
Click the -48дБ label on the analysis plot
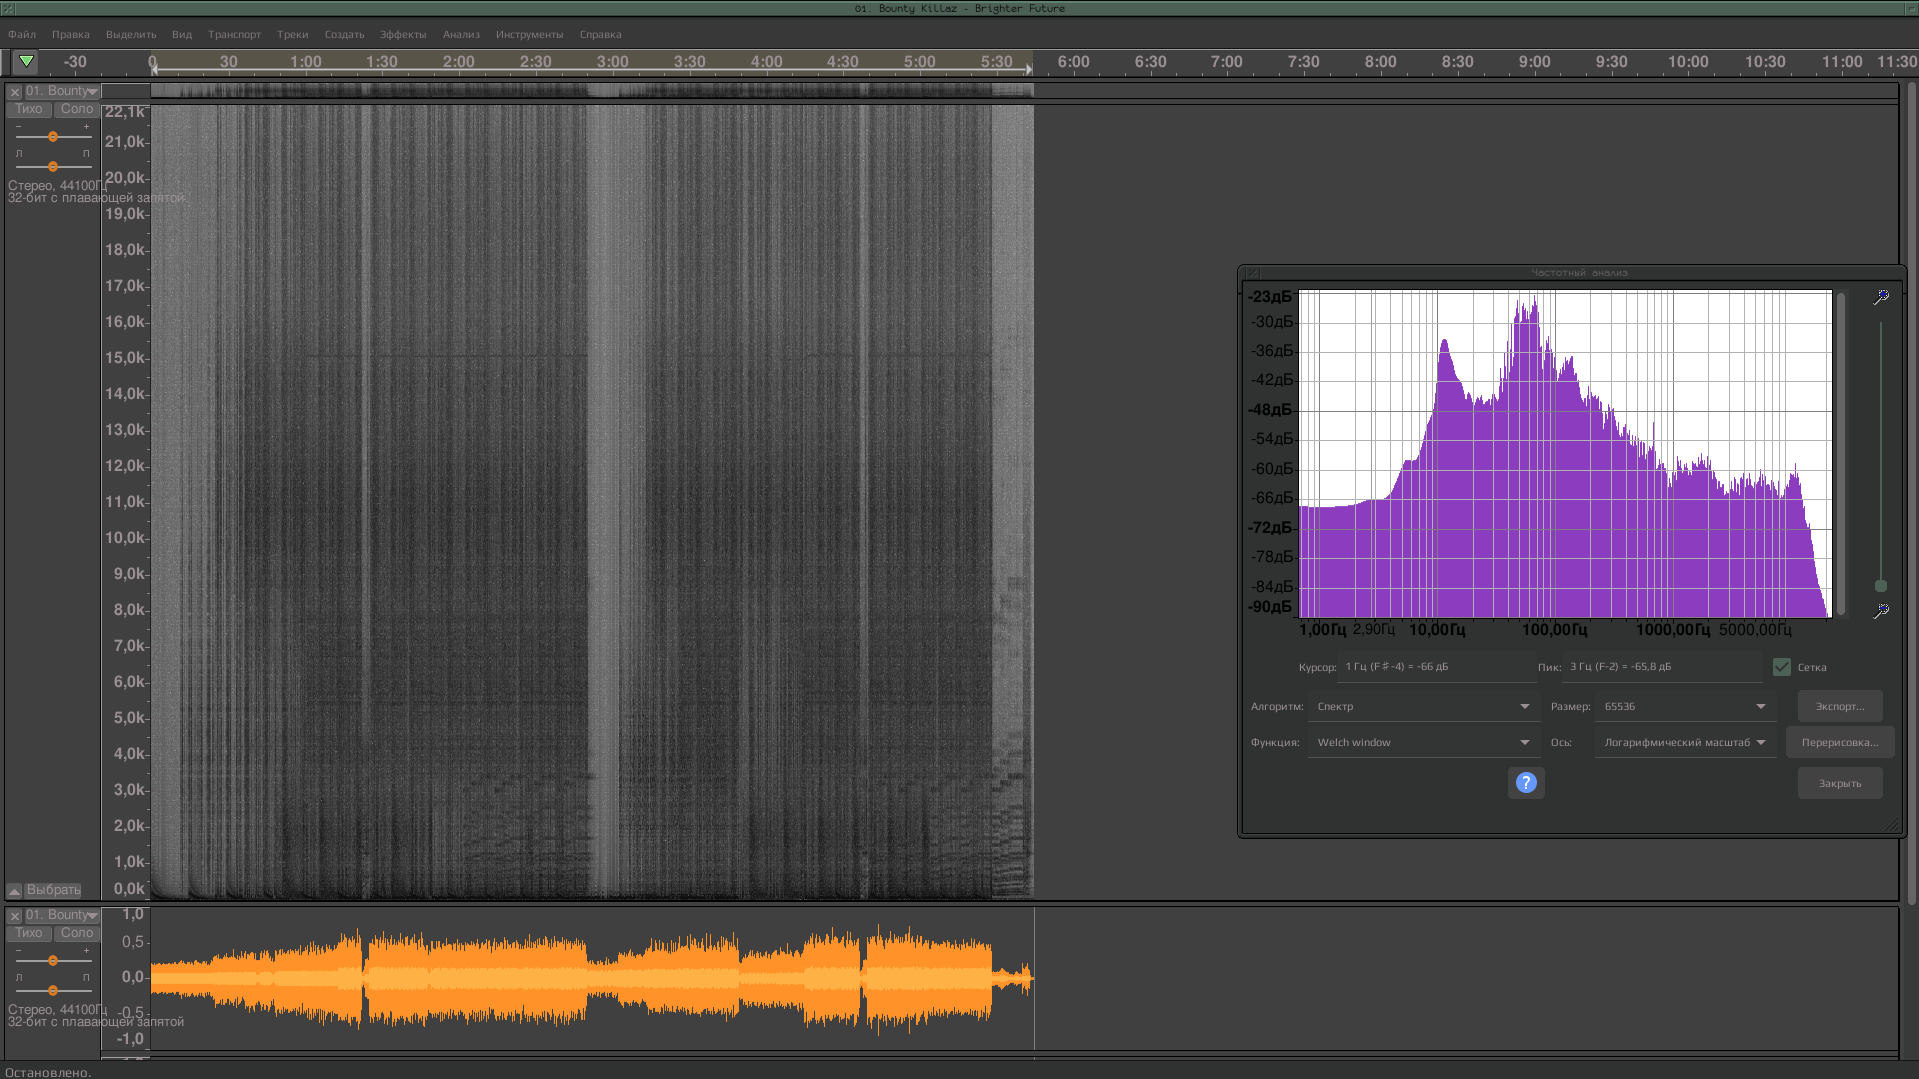[x=1270, y=410]
